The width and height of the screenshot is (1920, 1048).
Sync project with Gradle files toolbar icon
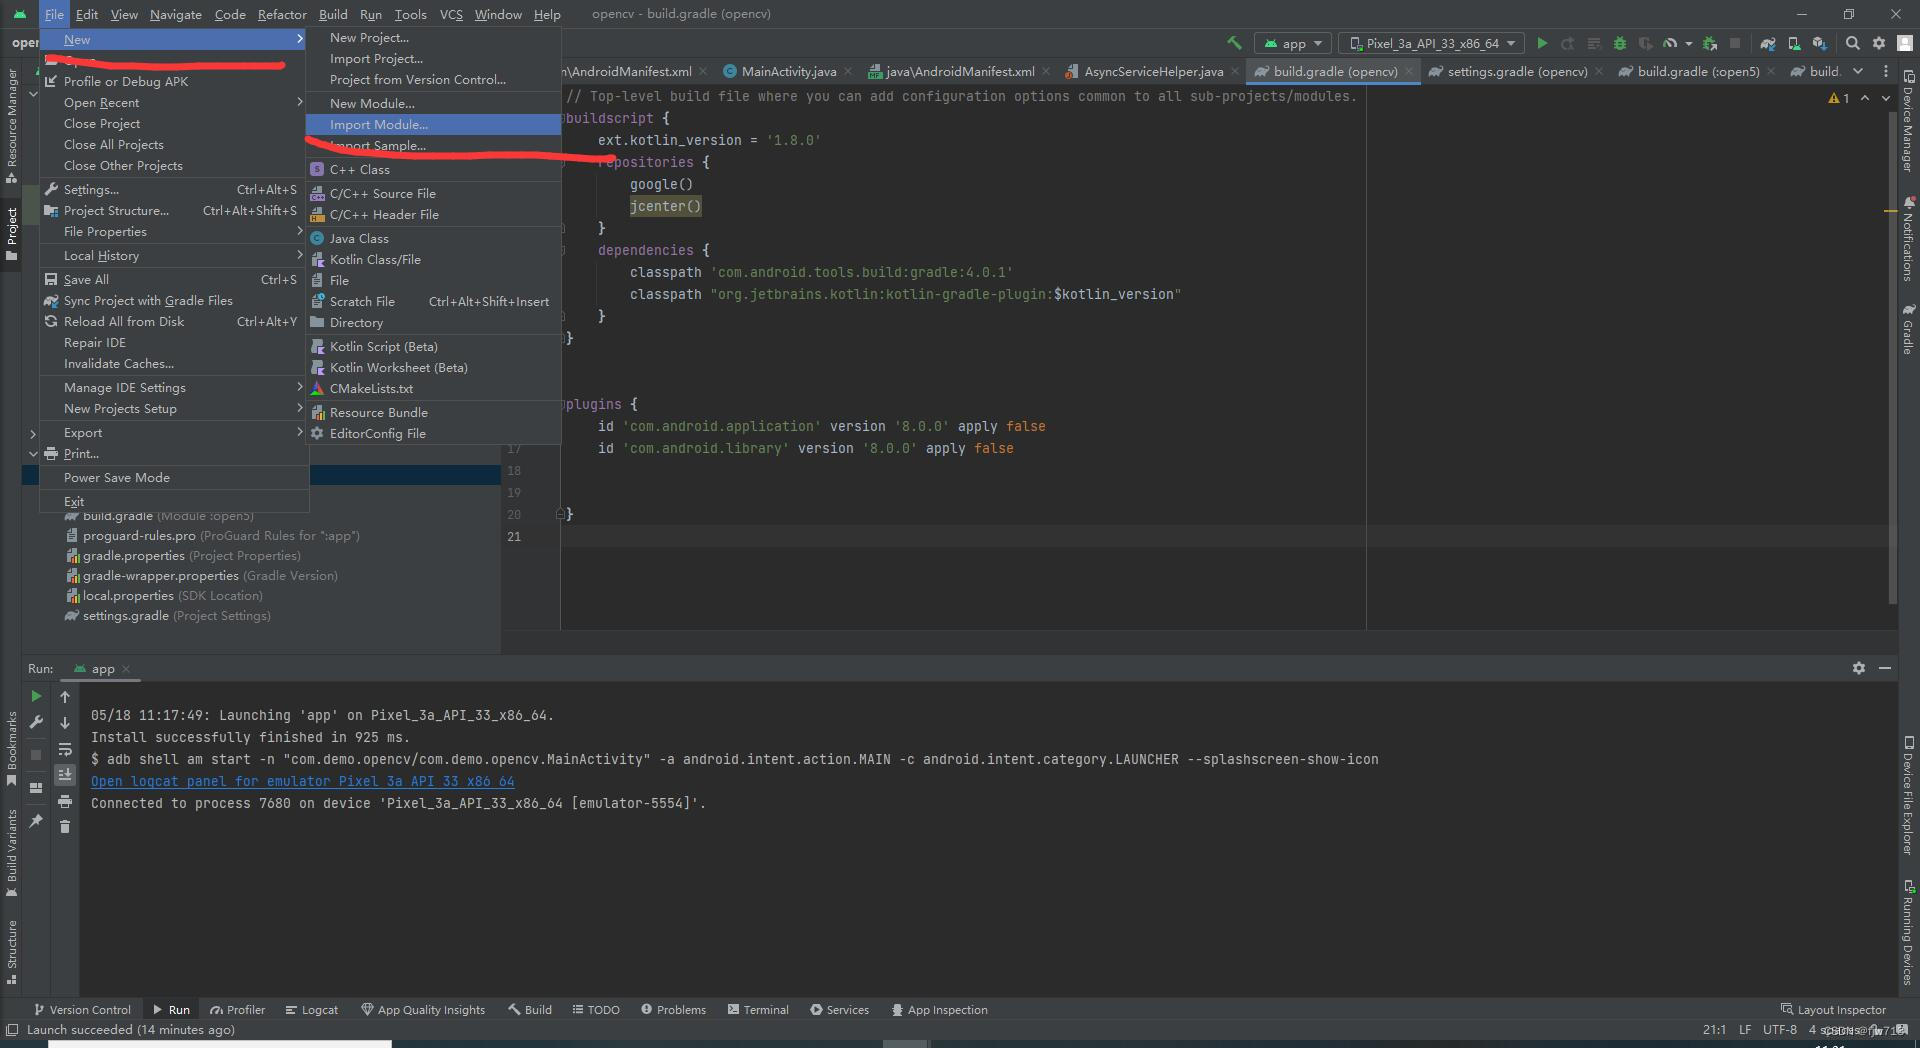[1768, 43]
